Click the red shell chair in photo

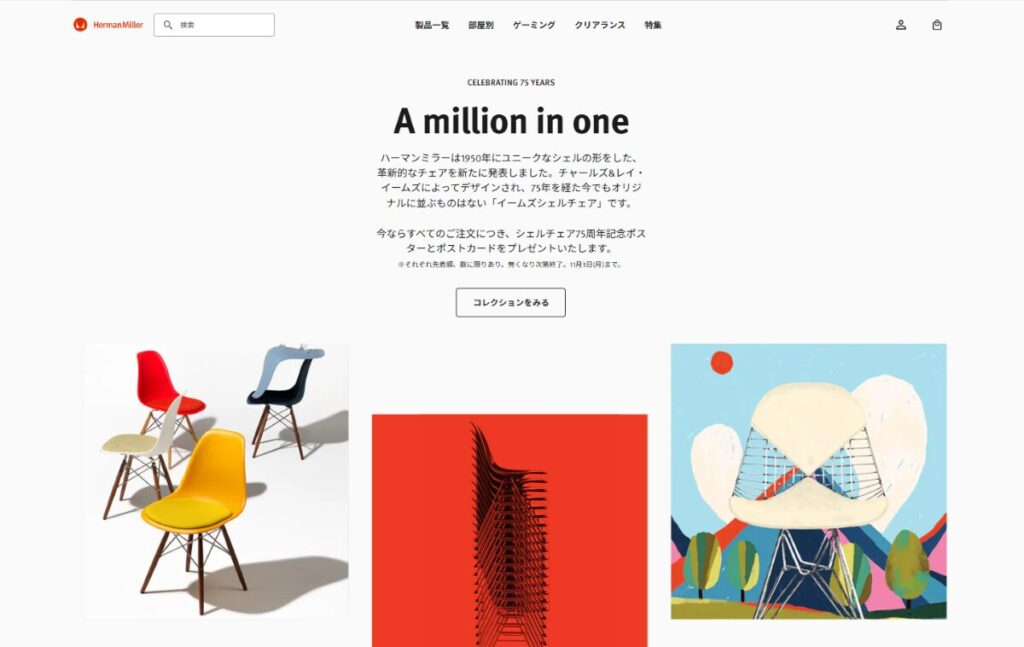point(167,392)
